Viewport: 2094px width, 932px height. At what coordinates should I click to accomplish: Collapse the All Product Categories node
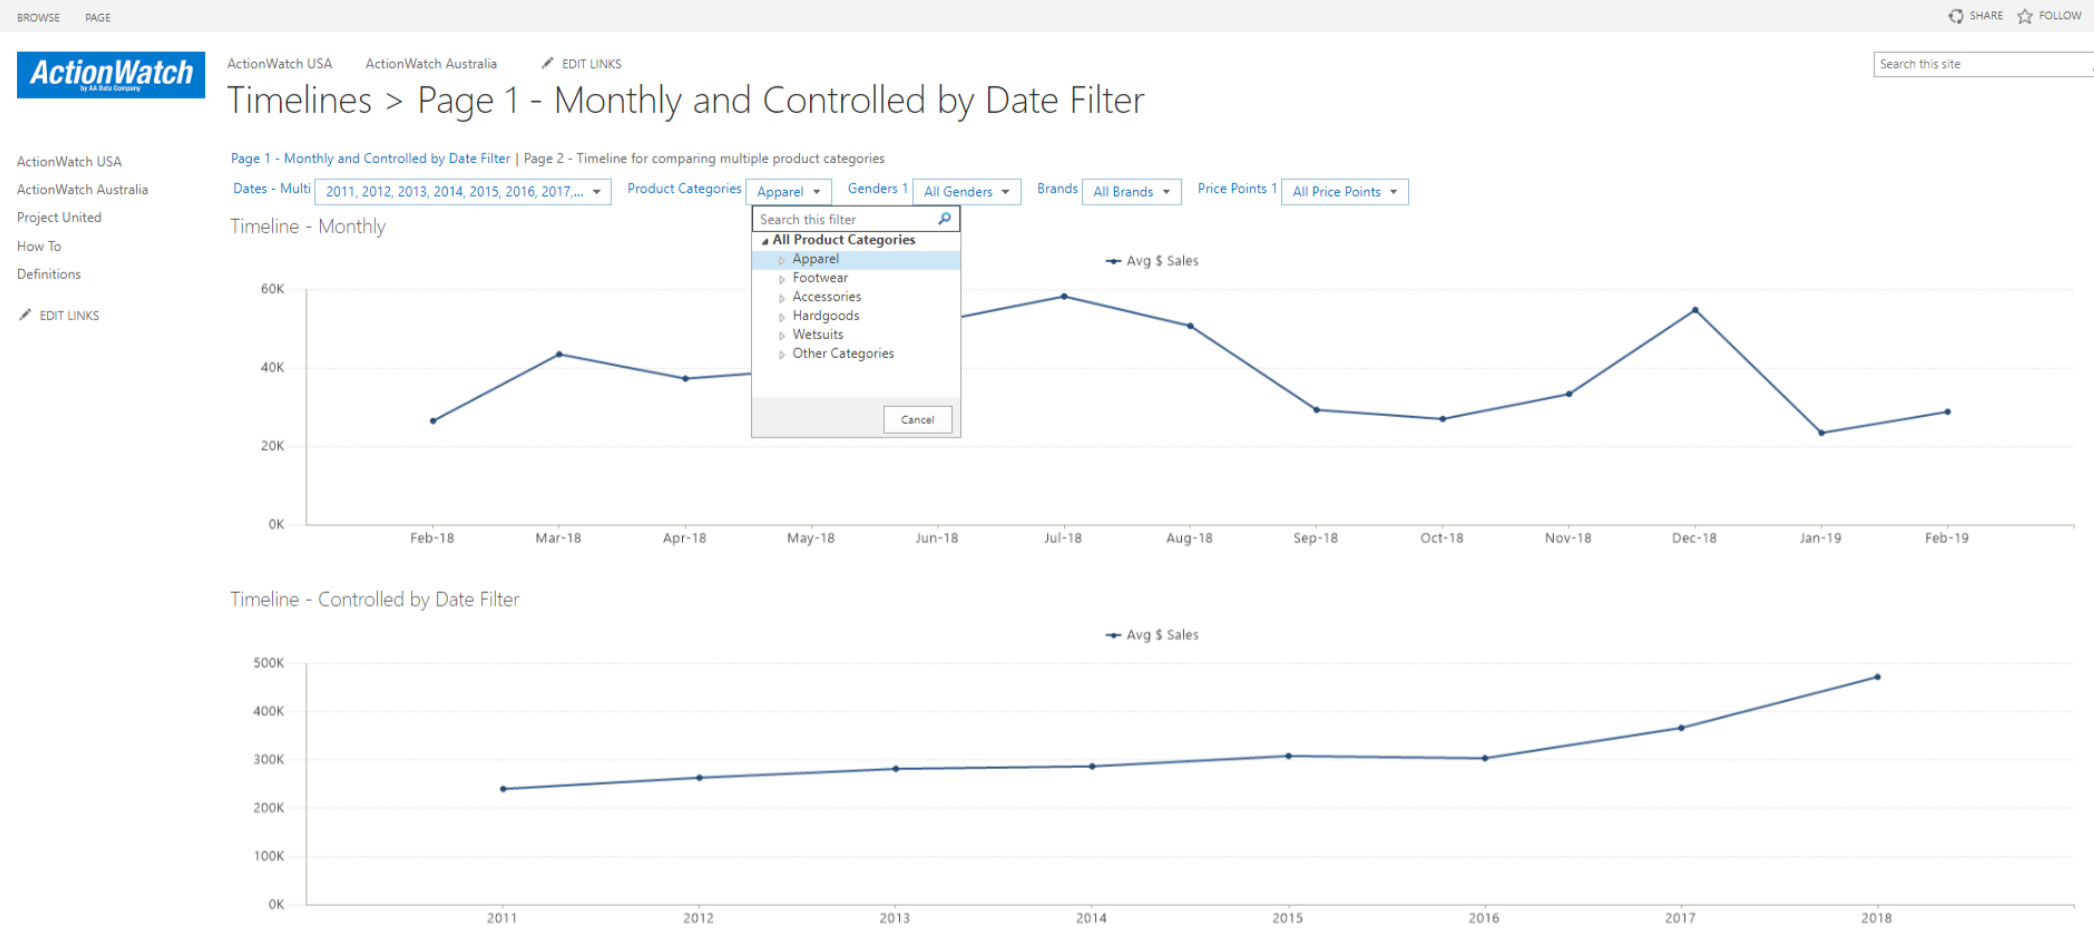point(765,241)
